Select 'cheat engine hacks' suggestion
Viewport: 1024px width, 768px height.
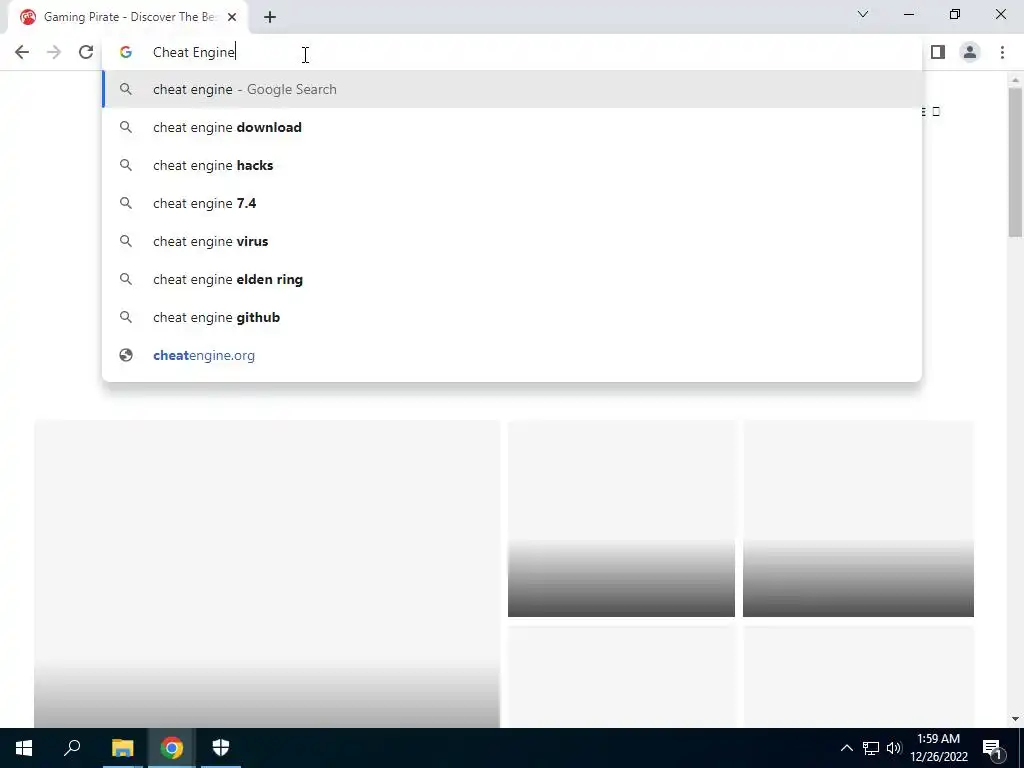click(512, 165)
